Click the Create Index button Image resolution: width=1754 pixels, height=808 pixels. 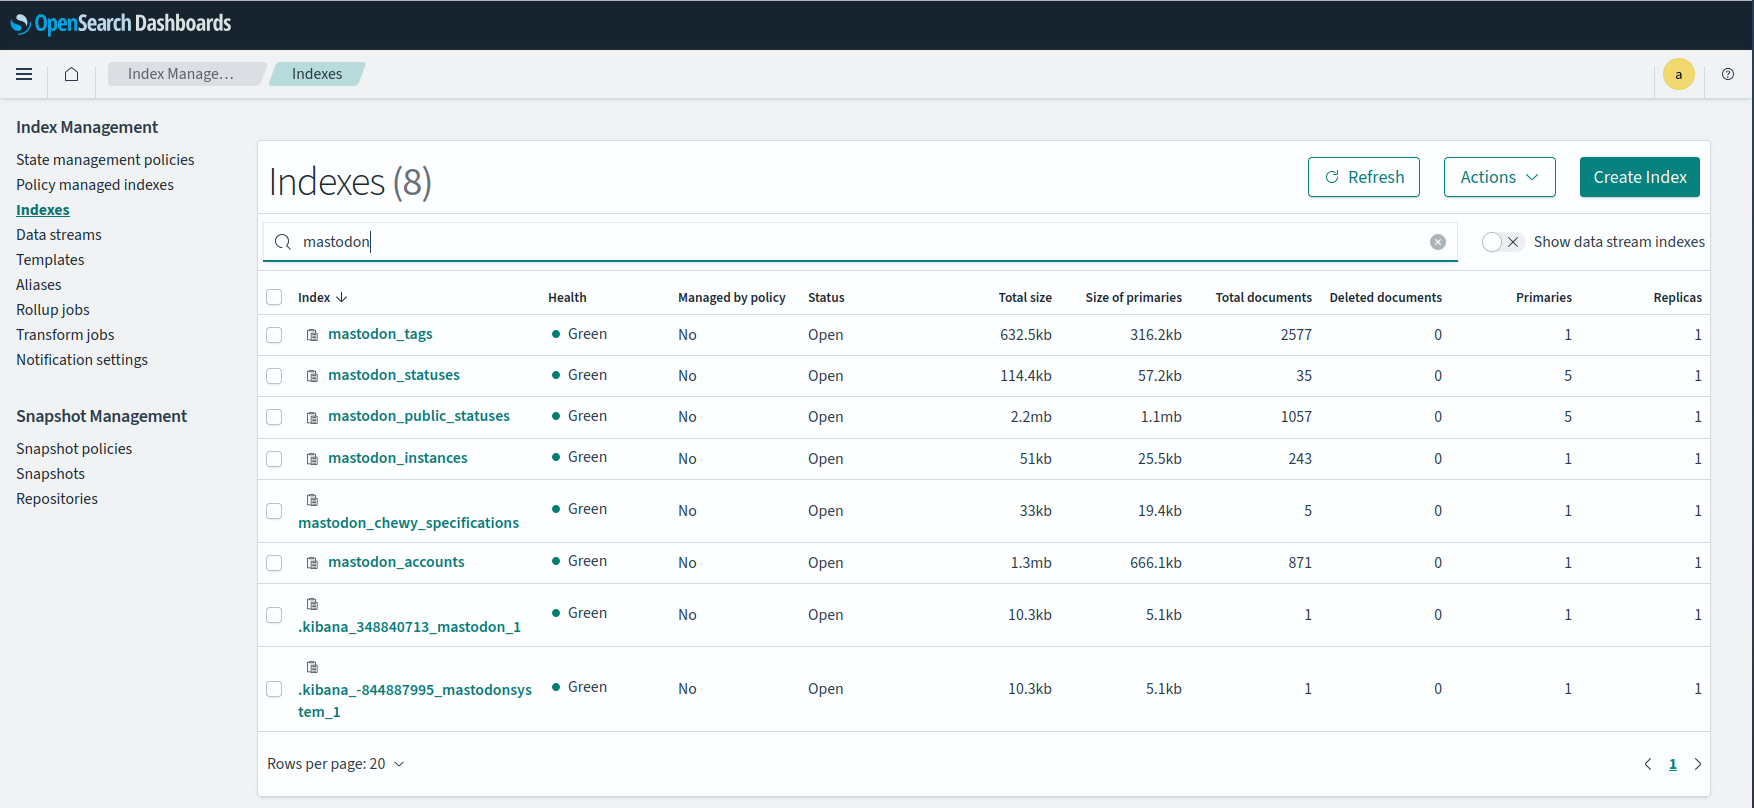(1640, 177)
